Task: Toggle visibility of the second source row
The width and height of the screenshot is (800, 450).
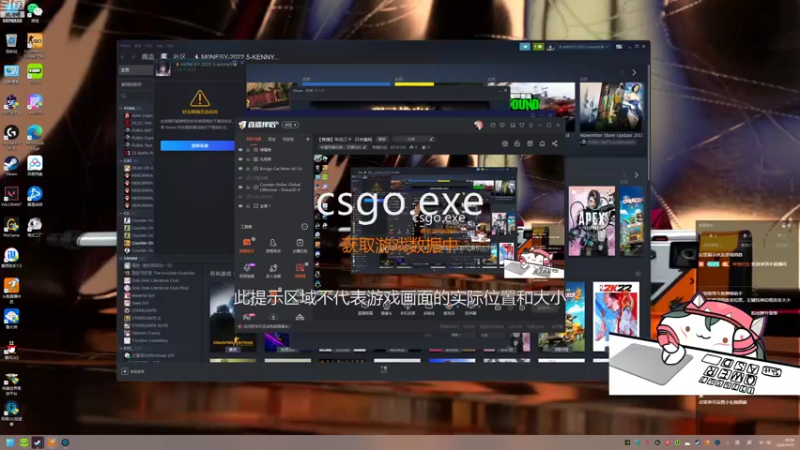Action: click(241, 159)
